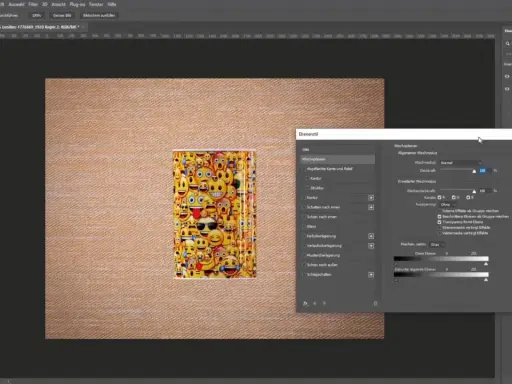Enable the Musterüberlagerung effect checkbox
Viewport: 512px width, 384px height.
pos(304,255)
